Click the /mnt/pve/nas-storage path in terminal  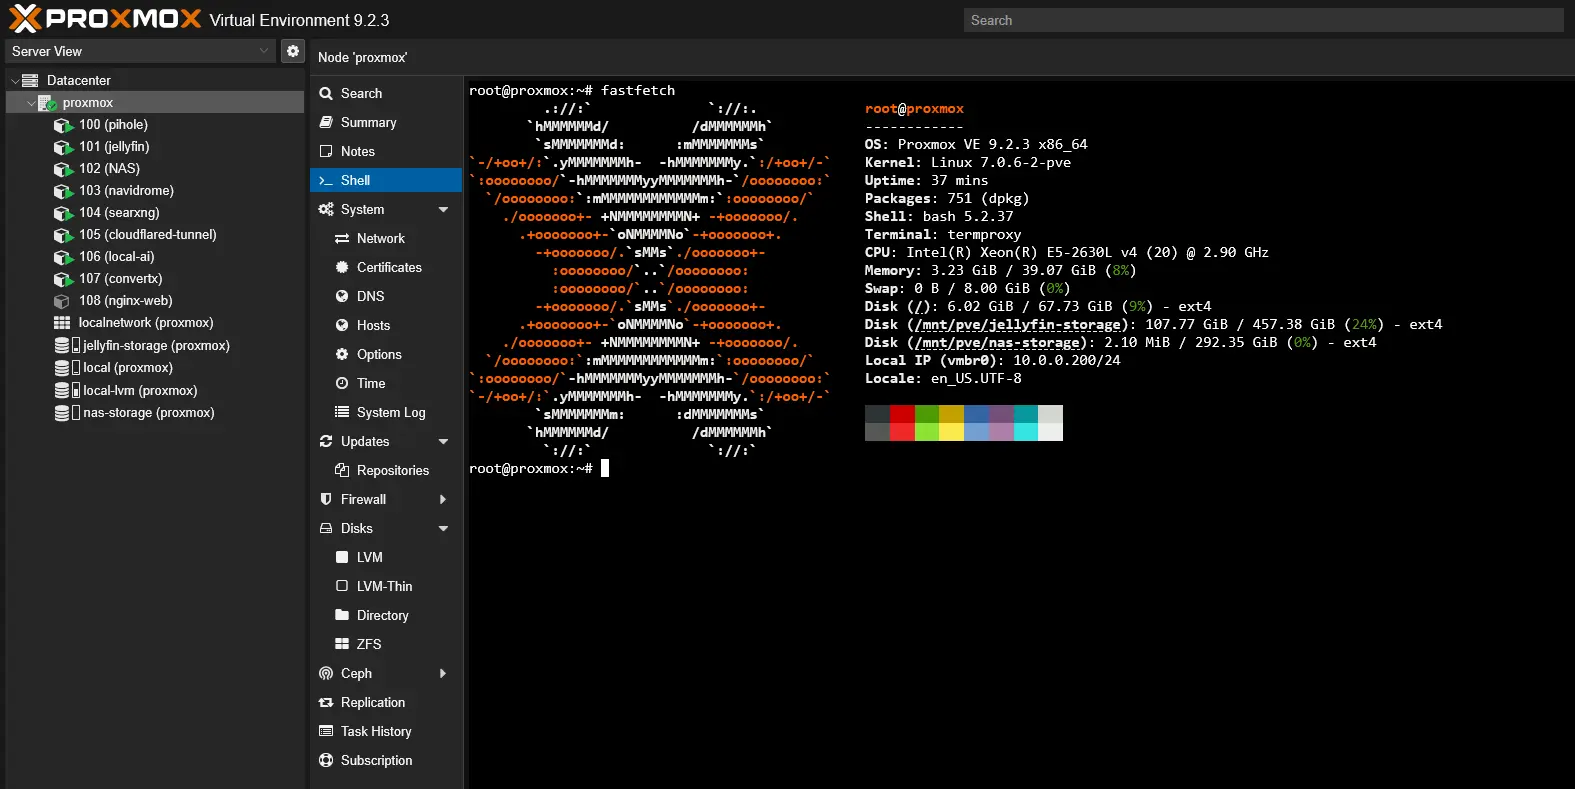click(x=997, y=342)
